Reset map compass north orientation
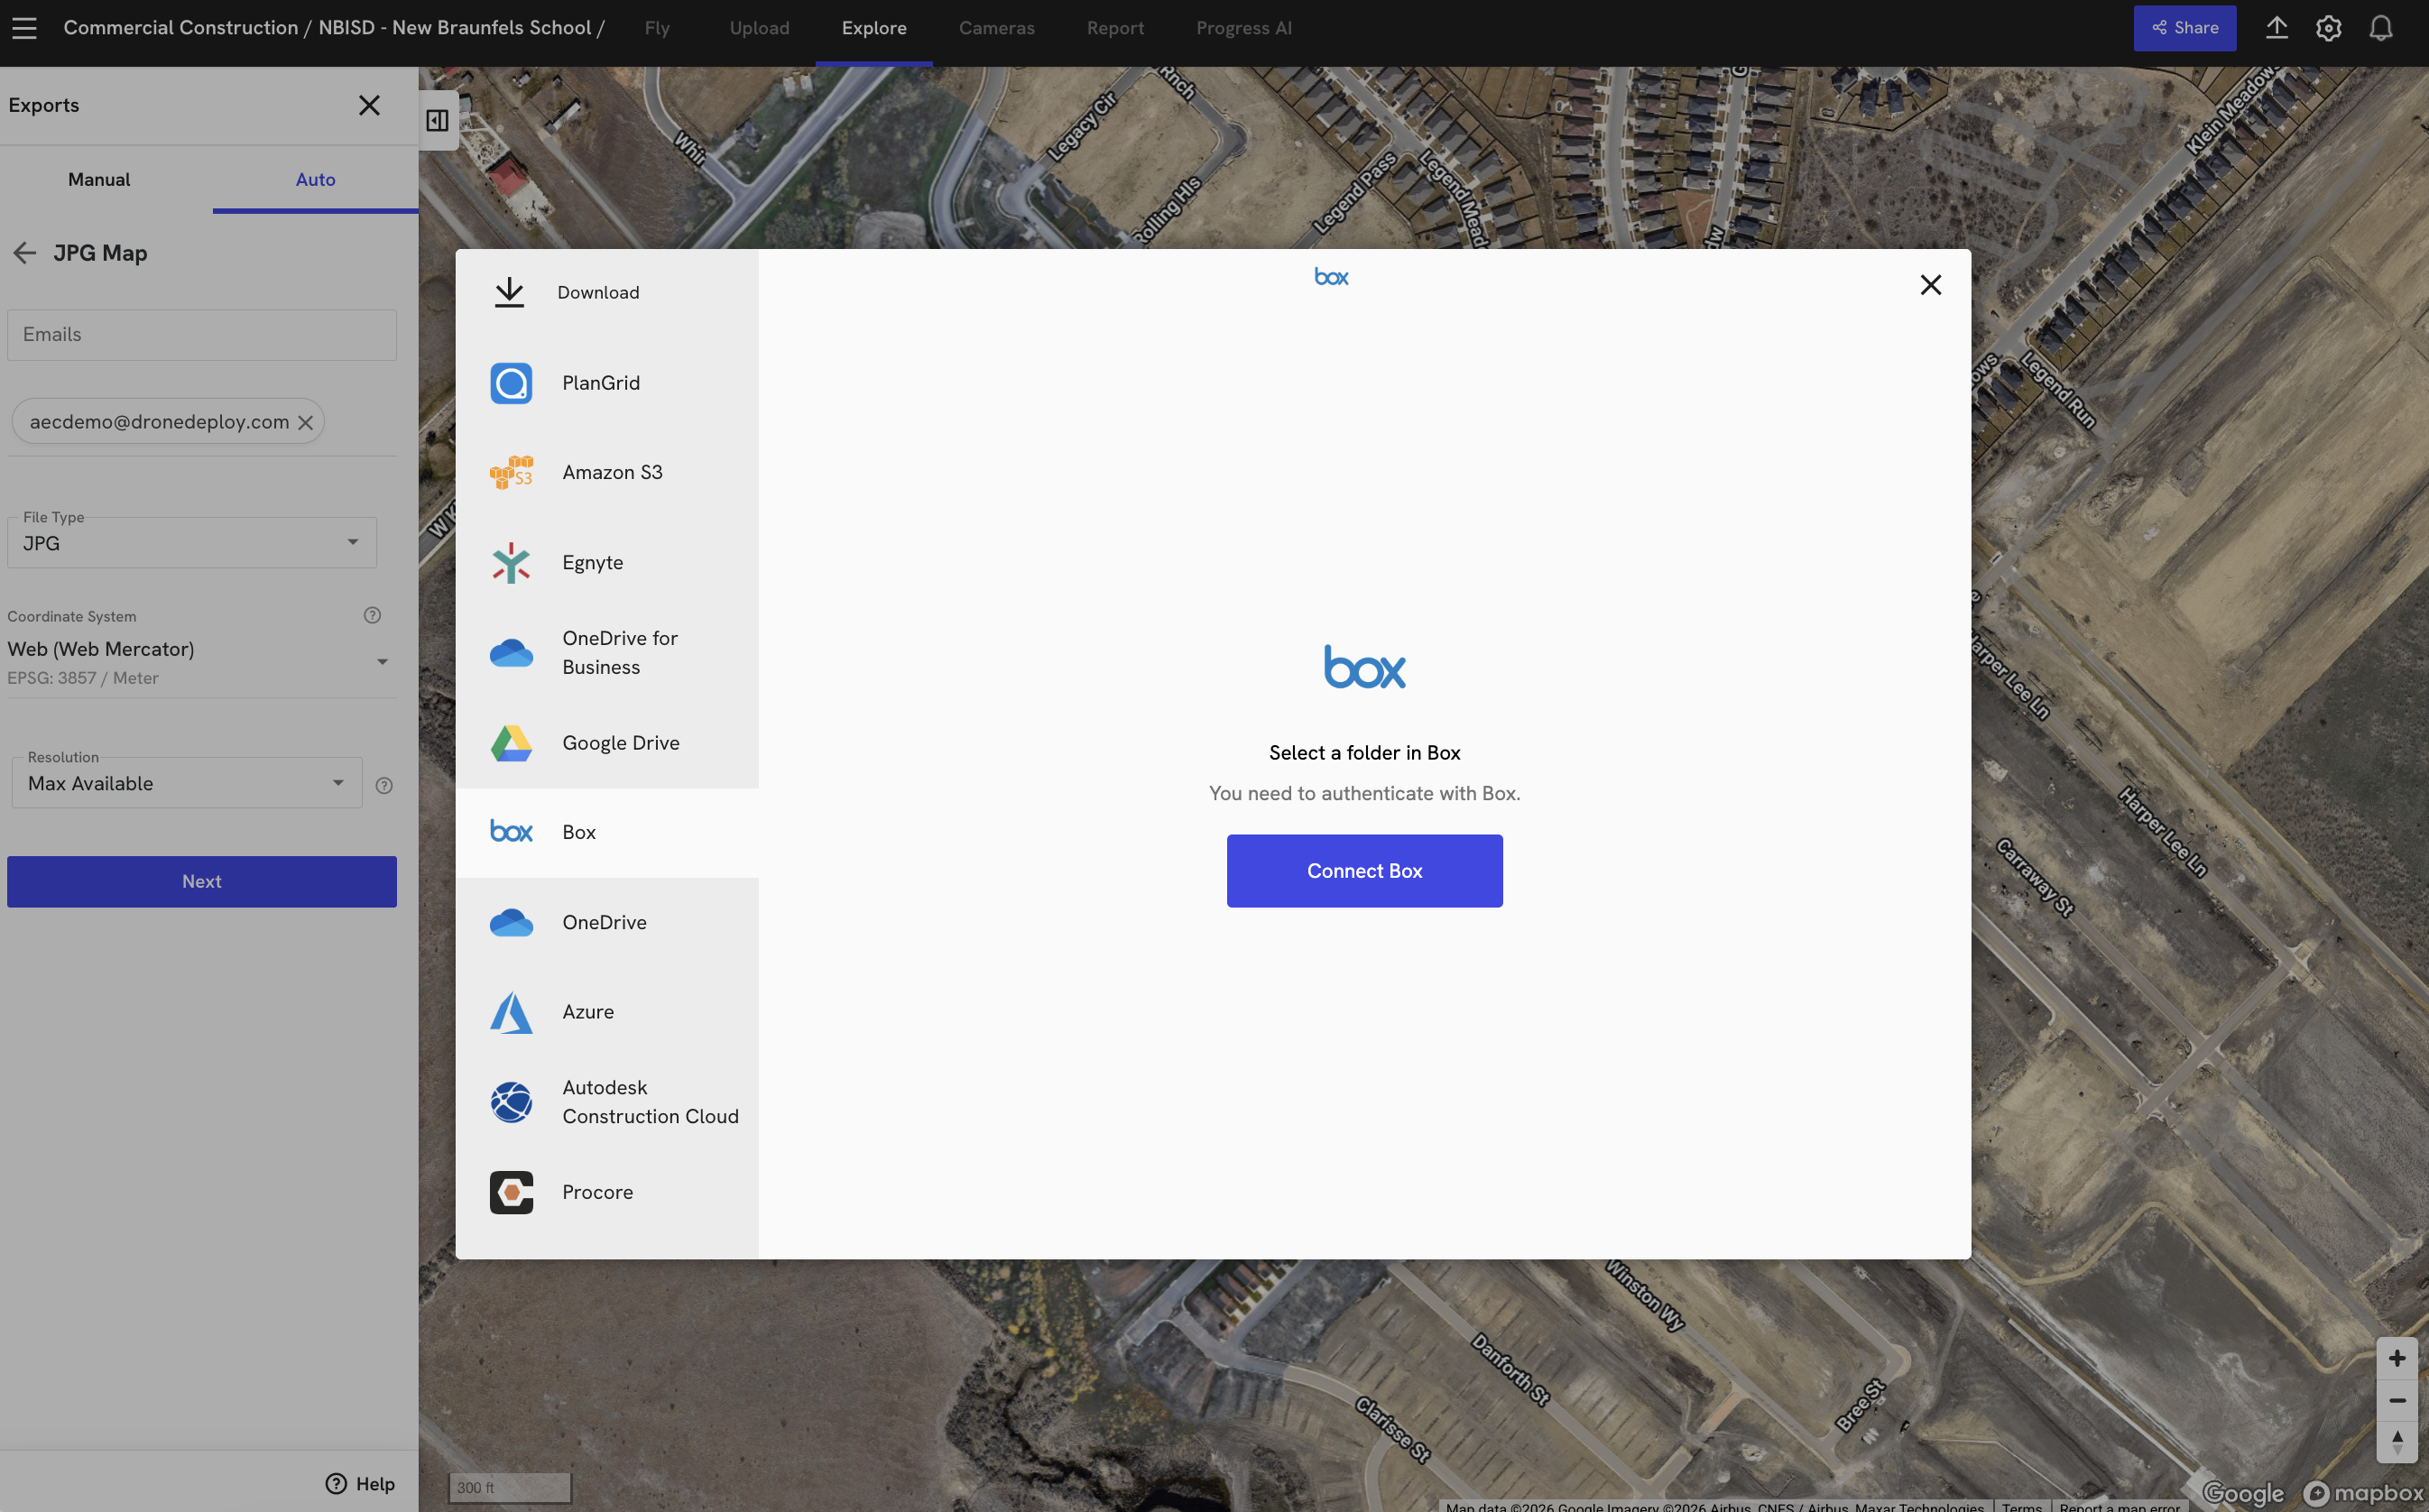This screenshot has width=2429, height=1512. (2396, 1441)
